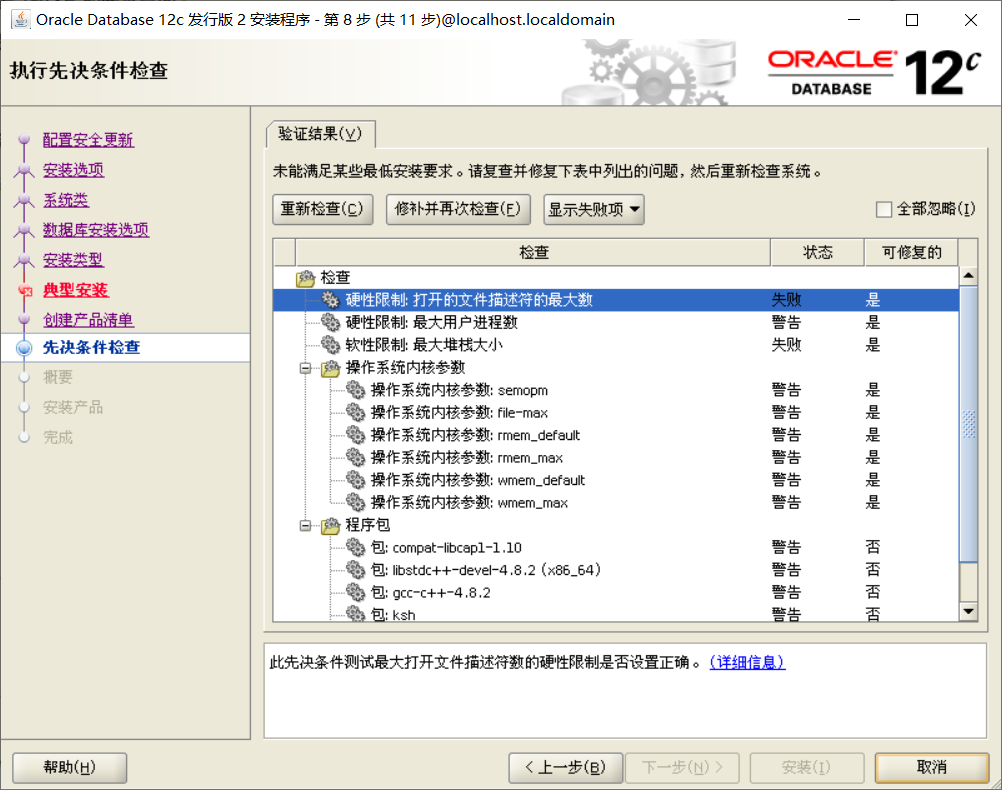Go to 典型安装 step

[x=75, y=290]
